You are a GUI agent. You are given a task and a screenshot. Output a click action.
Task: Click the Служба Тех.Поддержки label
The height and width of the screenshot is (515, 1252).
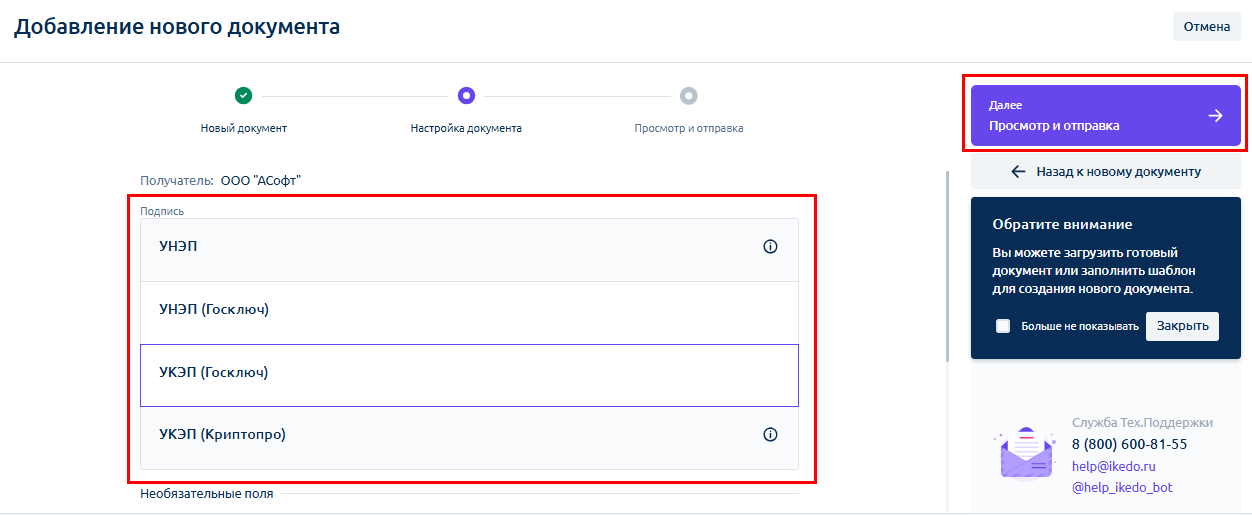point(1142,422)
